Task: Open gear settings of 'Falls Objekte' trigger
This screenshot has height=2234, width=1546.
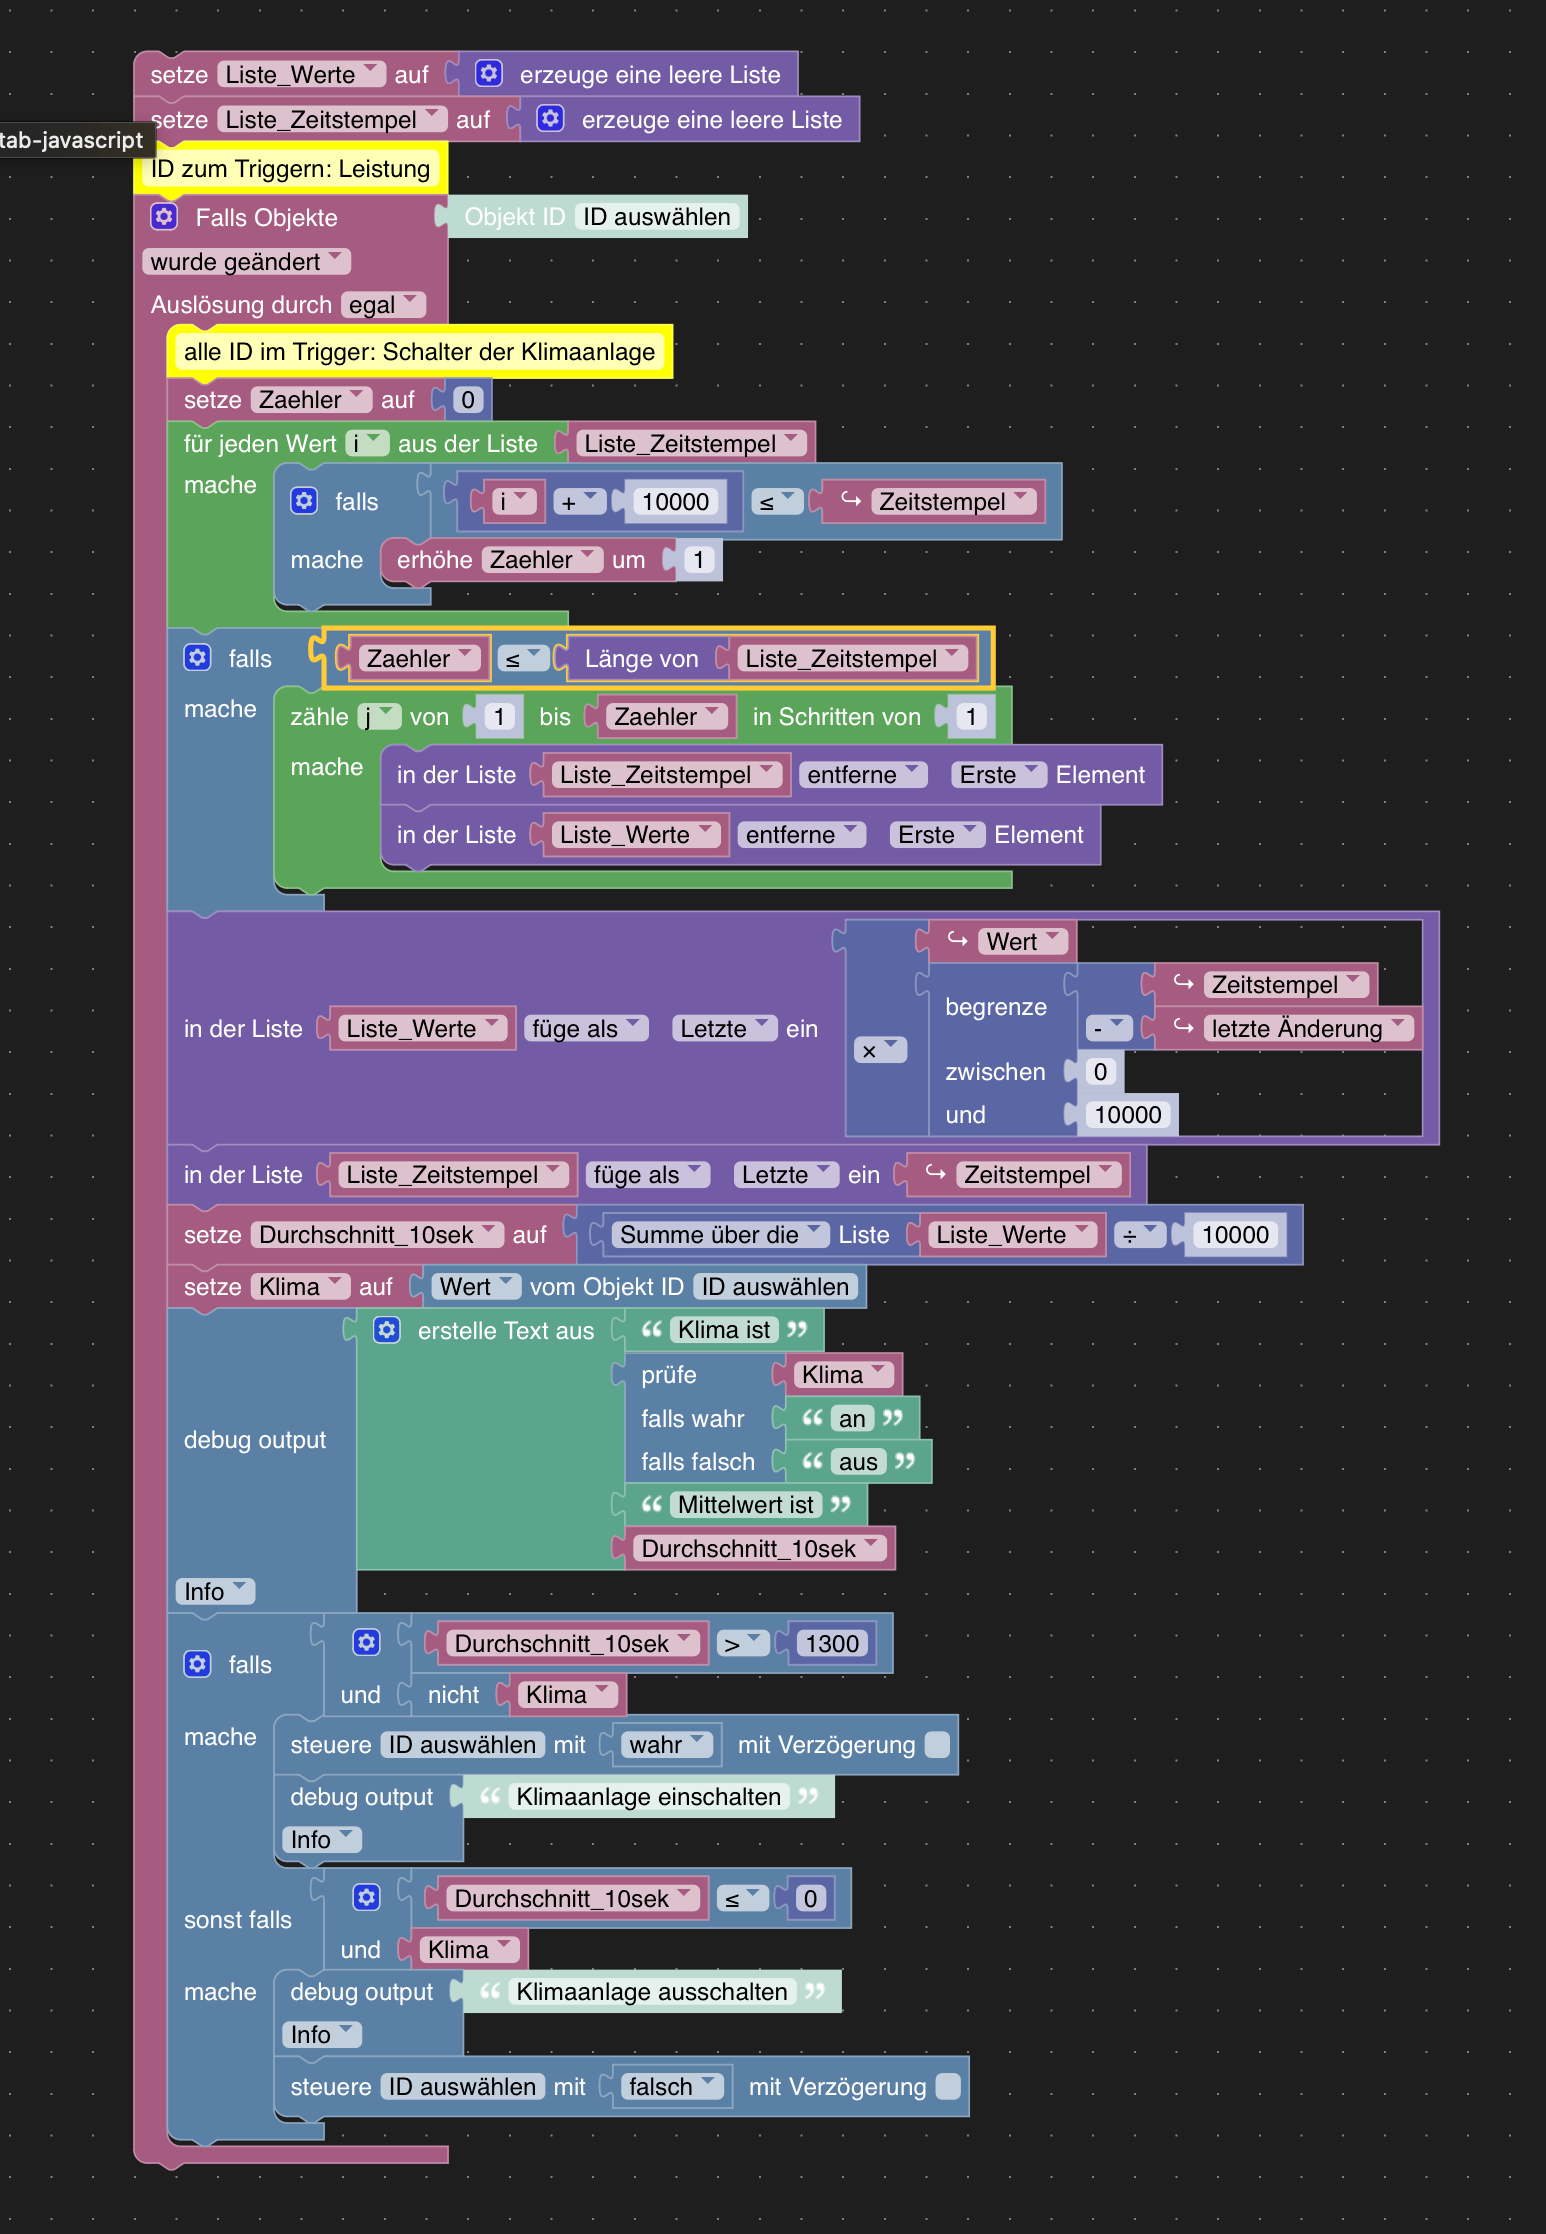Action: 164,216
